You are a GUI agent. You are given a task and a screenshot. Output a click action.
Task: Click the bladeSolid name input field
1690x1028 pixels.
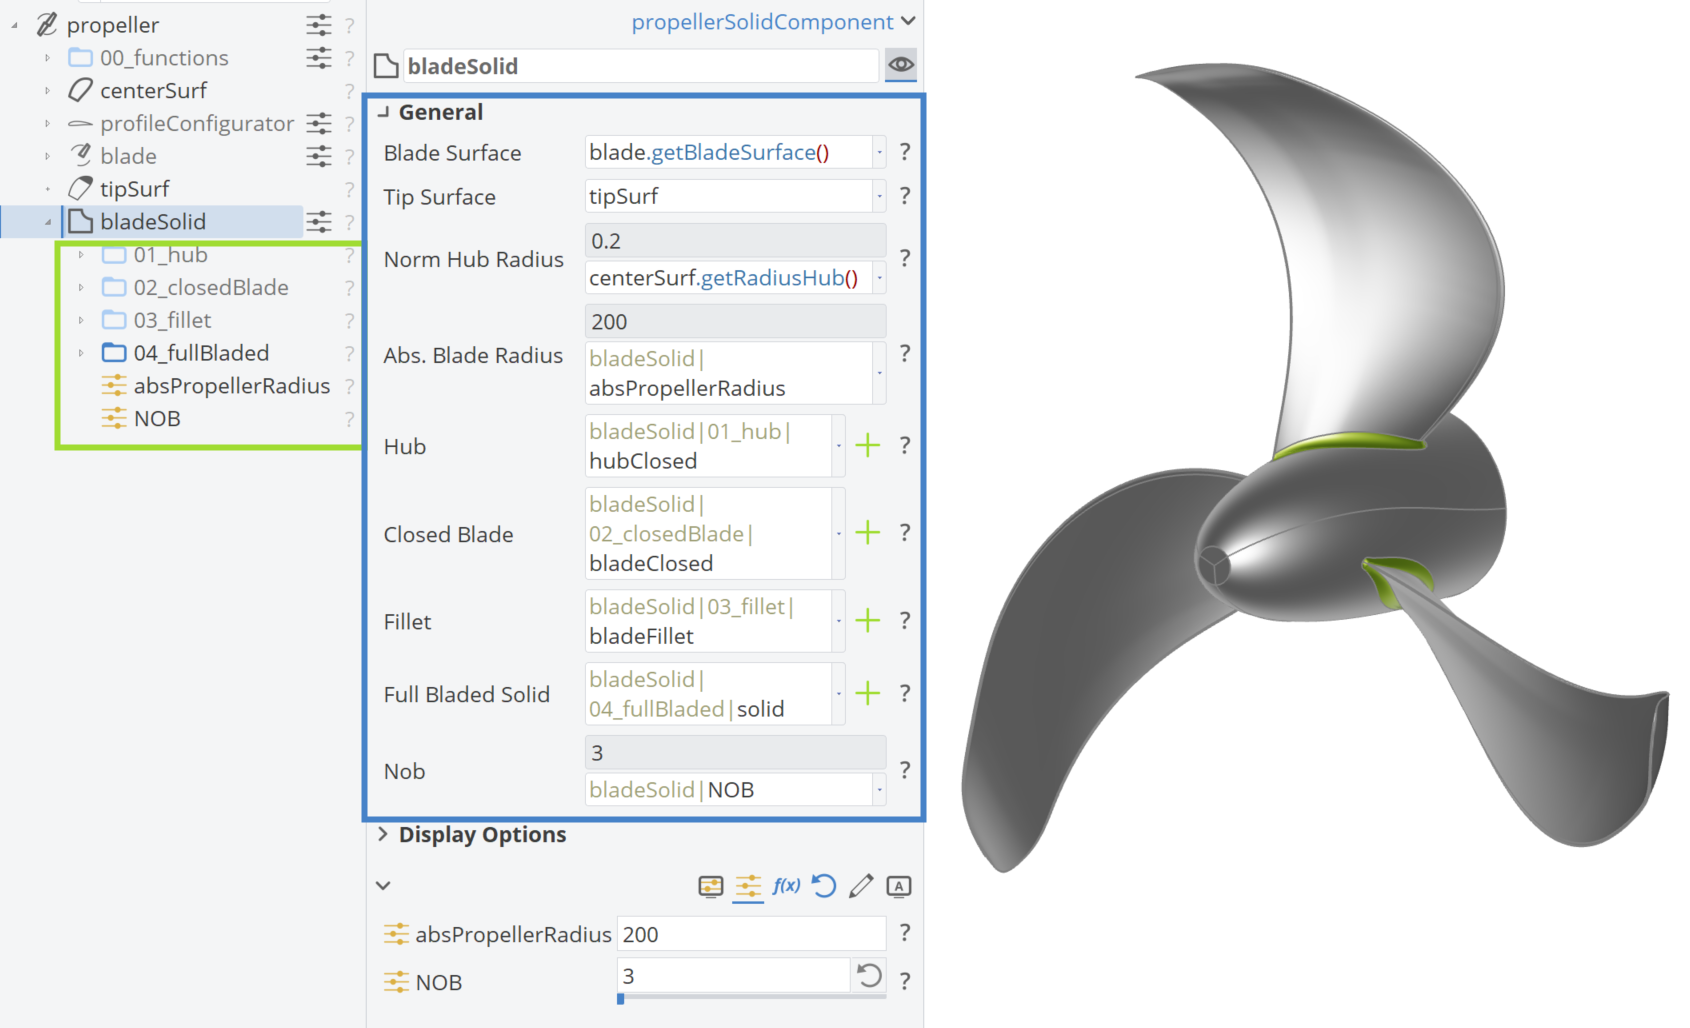(641, 66)
